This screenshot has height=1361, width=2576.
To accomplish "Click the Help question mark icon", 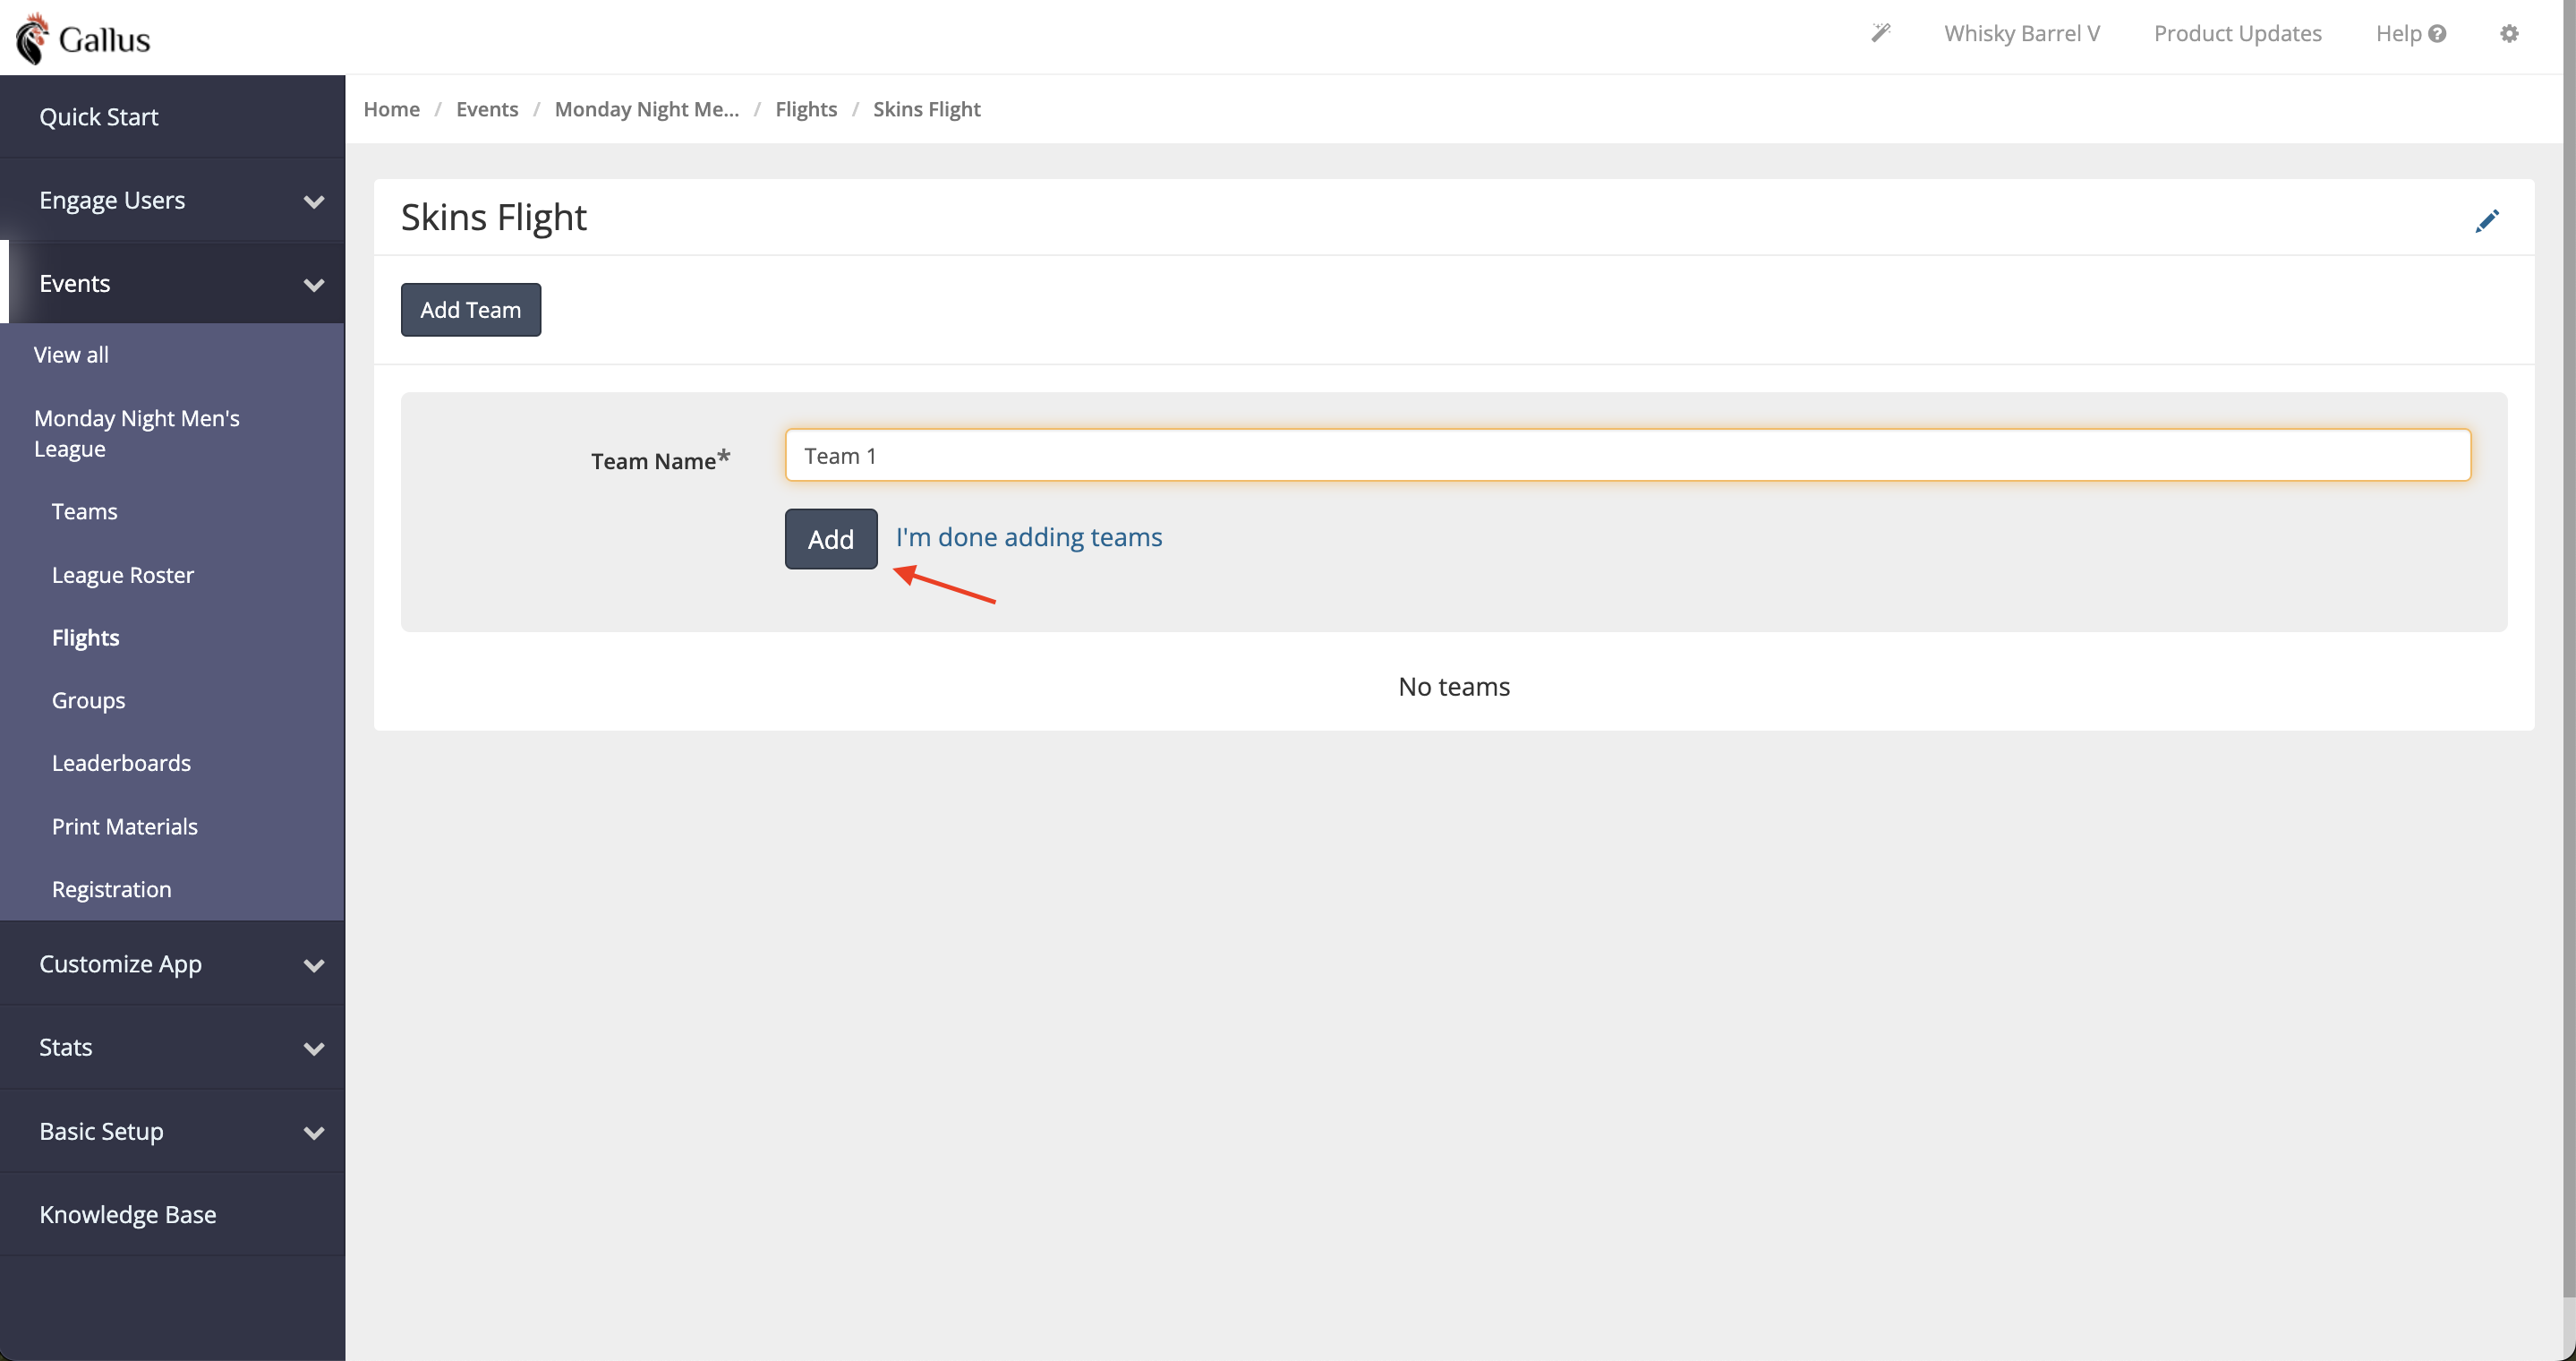I will (2437, 33).
